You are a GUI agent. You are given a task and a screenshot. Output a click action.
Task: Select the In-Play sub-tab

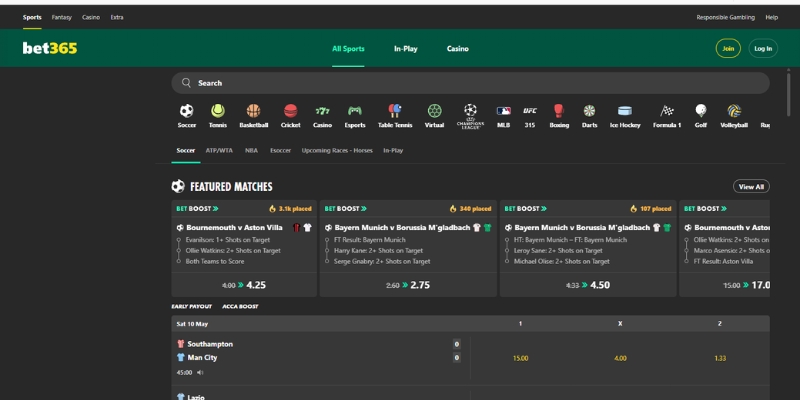point(393,151)
